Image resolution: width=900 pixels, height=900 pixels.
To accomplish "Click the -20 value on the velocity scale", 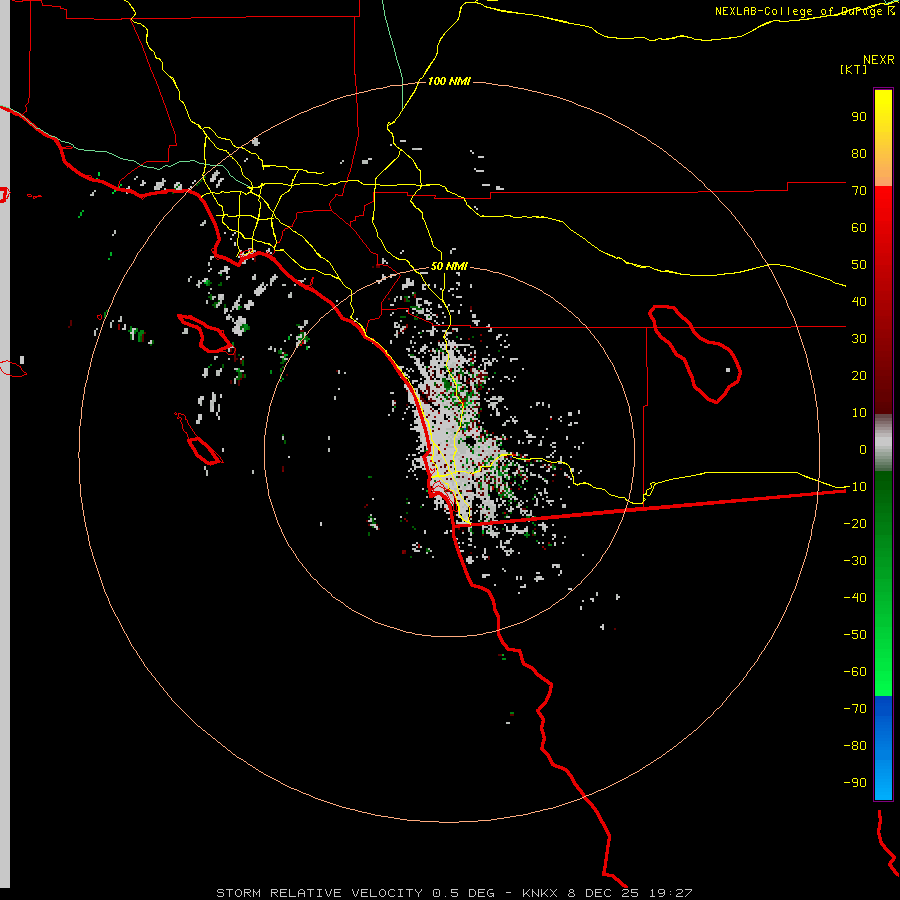I will (x=855, y=524).
